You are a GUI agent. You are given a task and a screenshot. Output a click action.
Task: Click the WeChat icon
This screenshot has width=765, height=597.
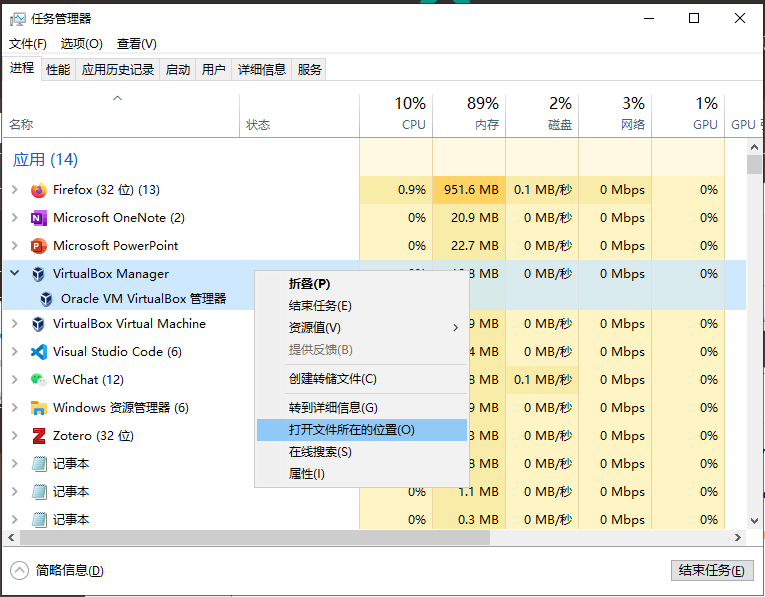(39, 379)
